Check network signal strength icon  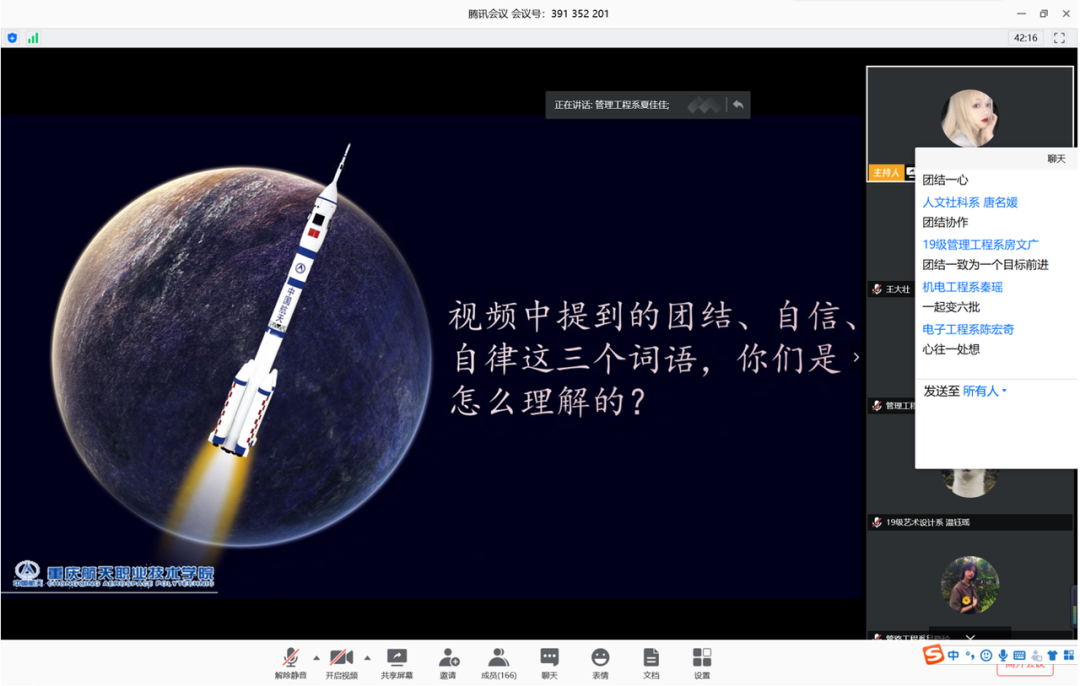[x=32, y=38]
